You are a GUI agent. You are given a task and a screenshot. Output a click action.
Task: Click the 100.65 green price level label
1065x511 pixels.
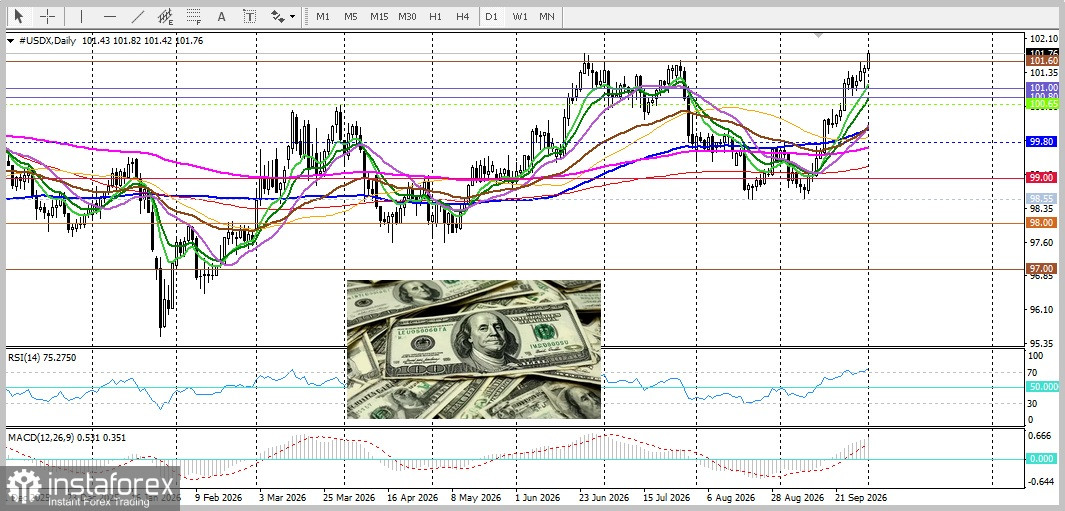click(x=1043, y=104)
